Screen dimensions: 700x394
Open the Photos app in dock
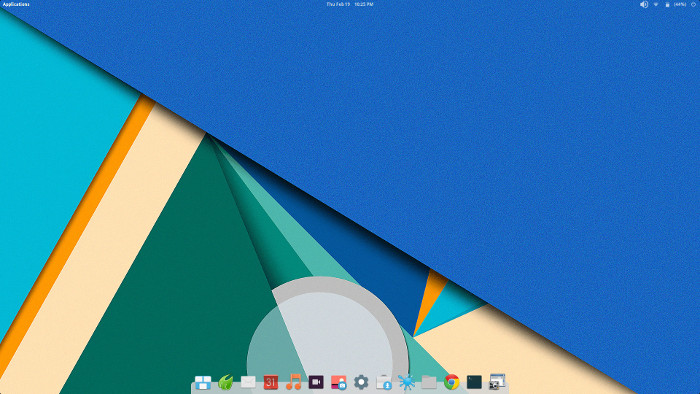tap(339, 382)
